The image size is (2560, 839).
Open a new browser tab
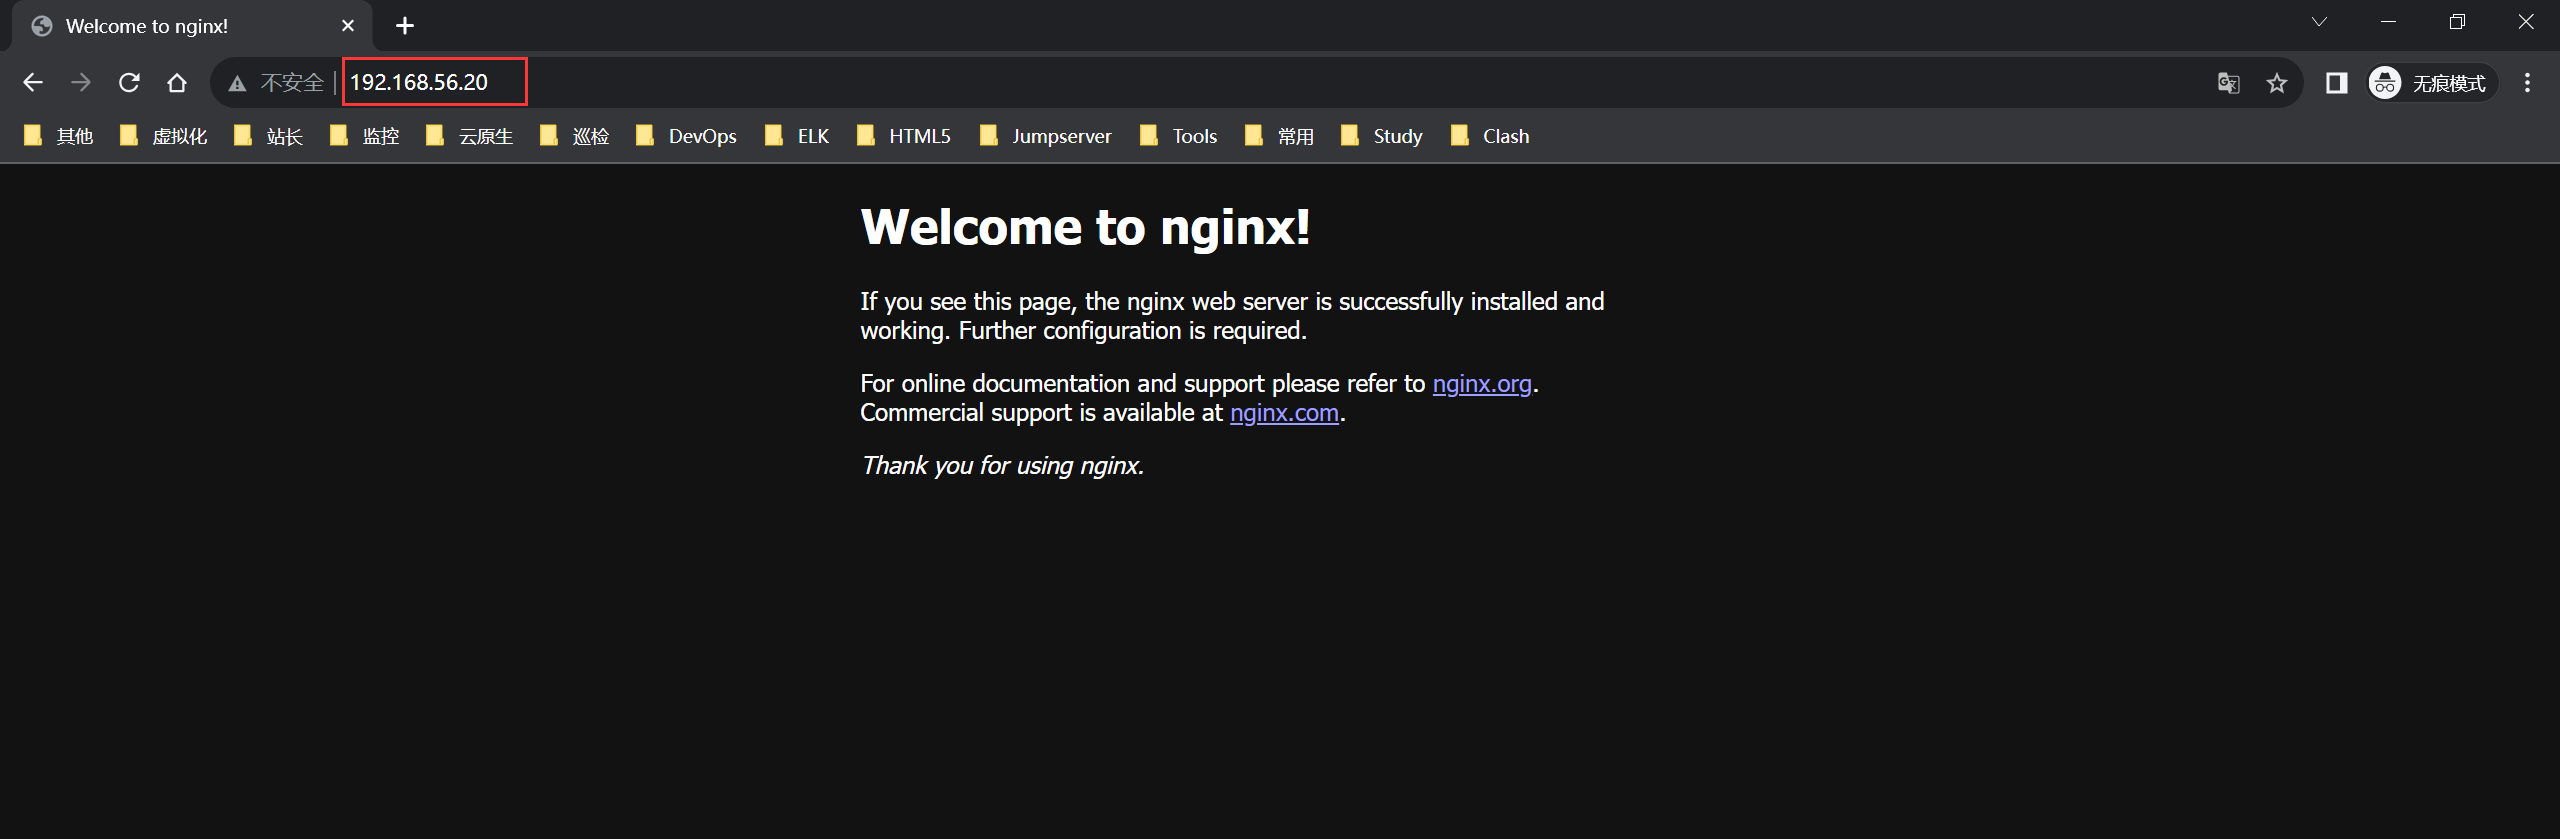[x=405, y=26]
